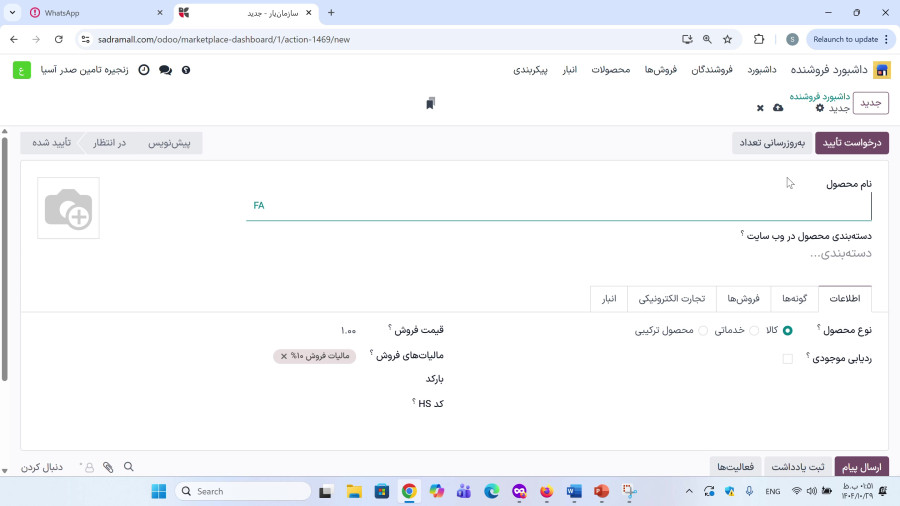Image resolution: width=900 pixels, height=506 pixels.
Task: Select the خدماتی product type radio
Action: pyautogui.click(x=755, y=330)
